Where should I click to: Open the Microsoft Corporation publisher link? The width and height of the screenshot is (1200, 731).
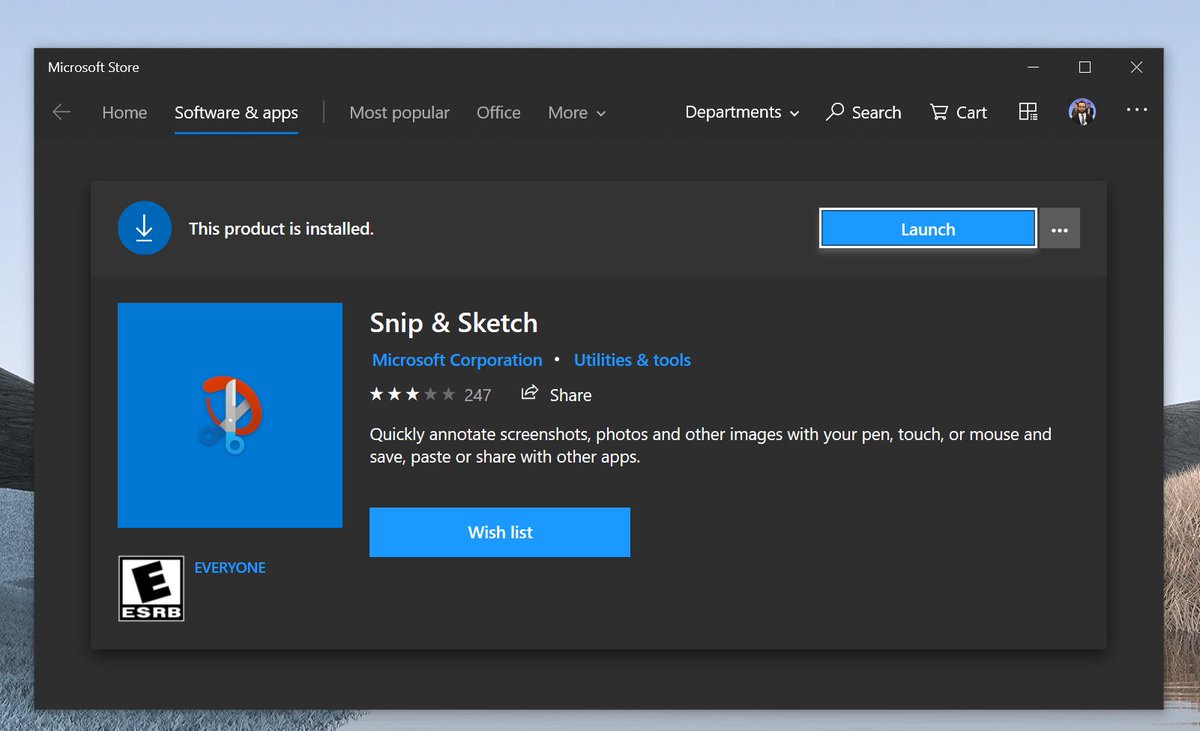457,360
